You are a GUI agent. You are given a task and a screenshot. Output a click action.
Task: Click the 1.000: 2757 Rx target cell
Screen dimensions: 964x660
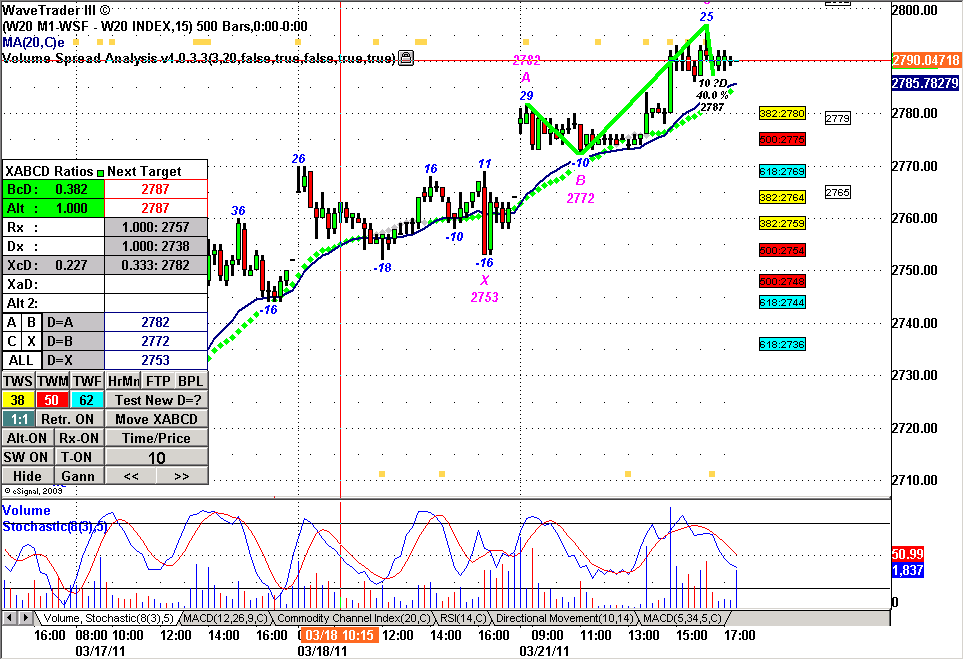point(156,227)
